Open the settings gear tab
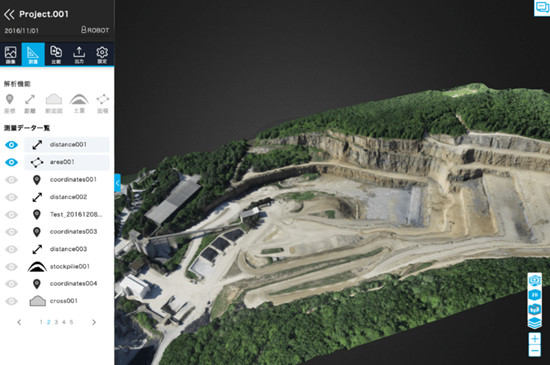This screenshot has width=550, height=365. [x=102, y=54]
